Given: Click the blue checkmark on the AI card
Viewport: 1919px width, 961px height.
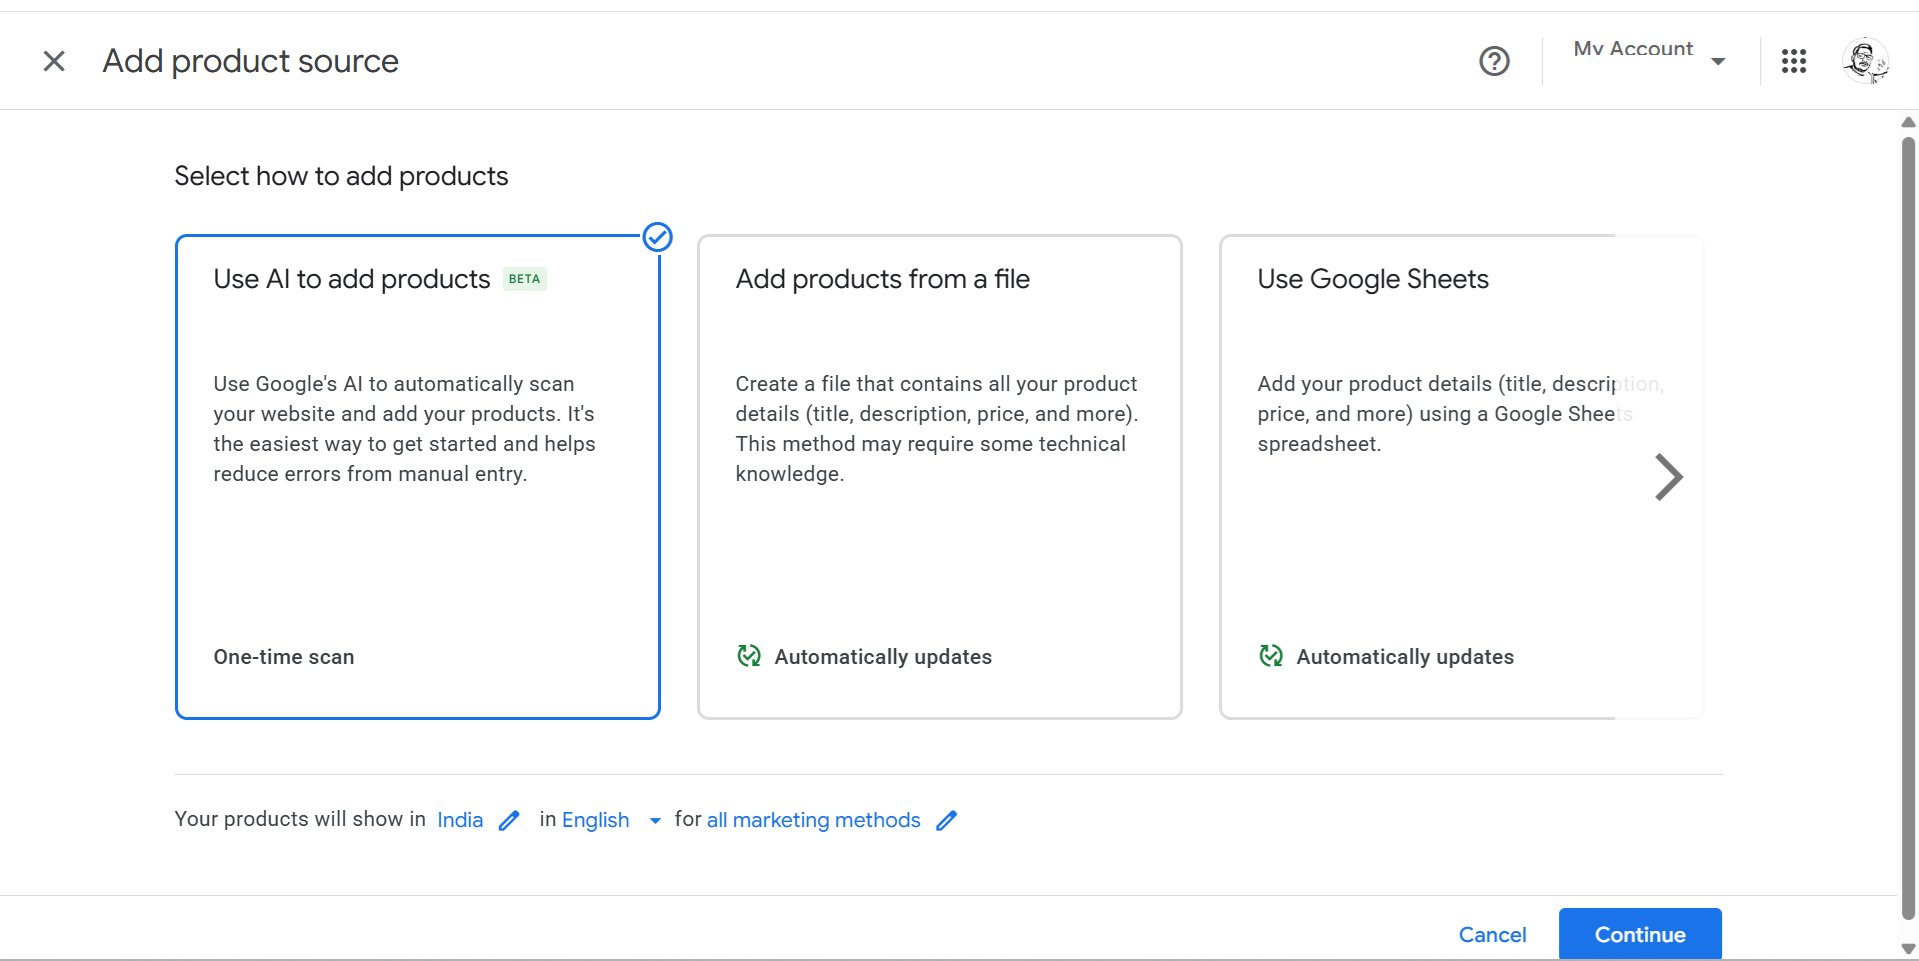Looking at the screenshot, I should tap(657, 237).
